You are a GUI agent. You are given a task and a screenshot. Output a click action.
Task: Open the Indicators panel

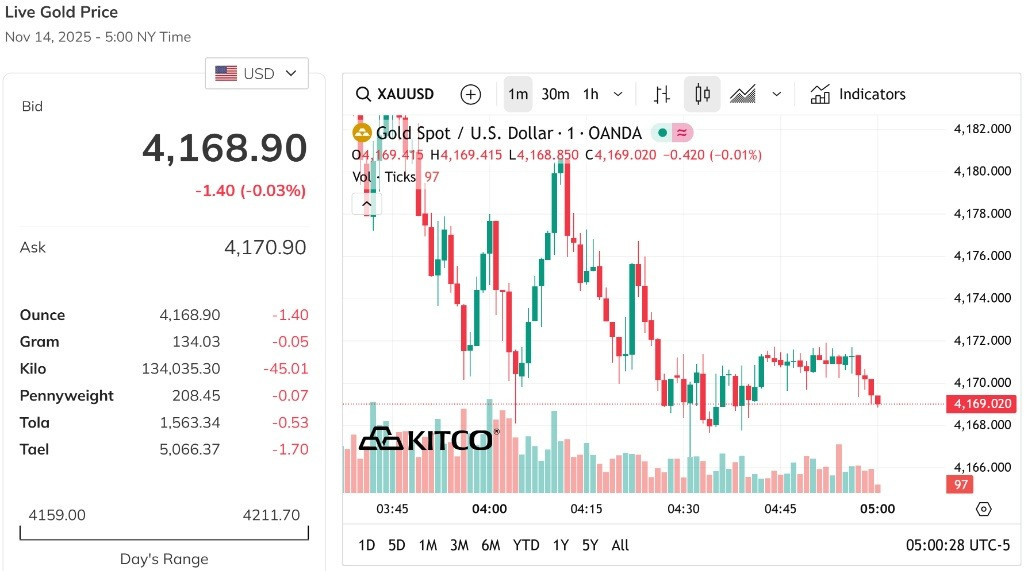[857, 94]
